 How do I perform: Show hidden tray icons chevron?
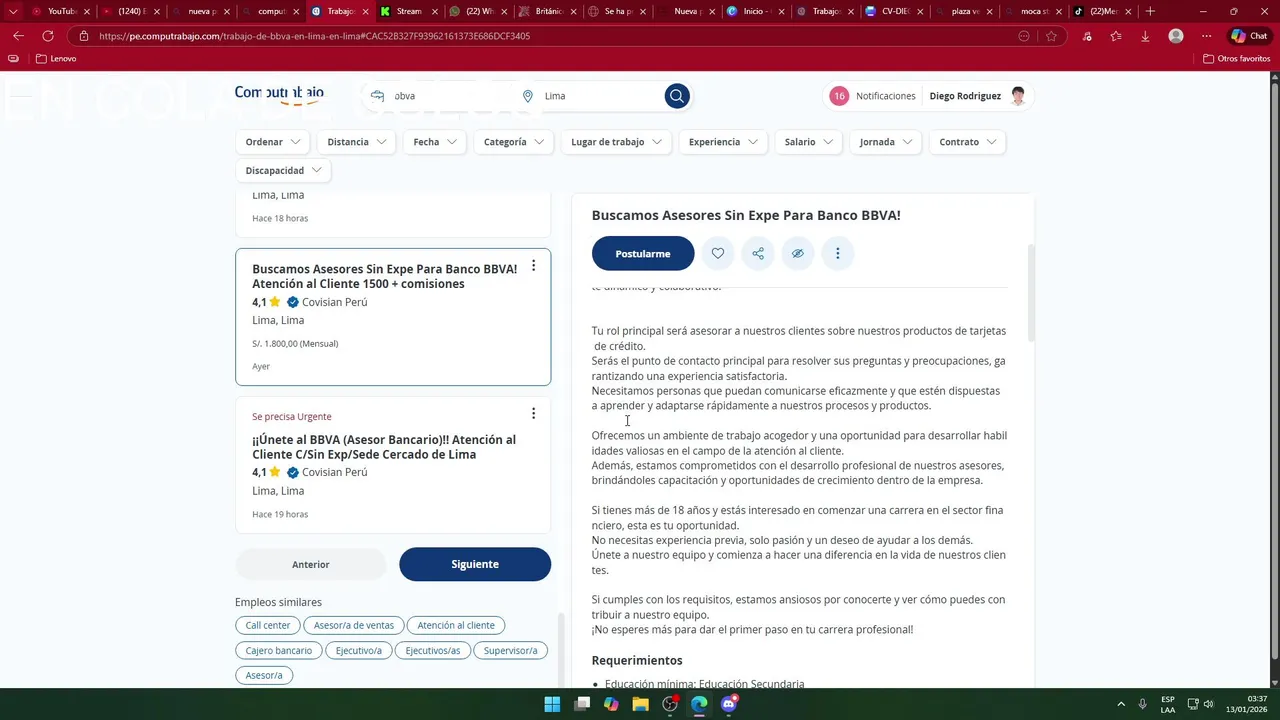coord(1120,704)
